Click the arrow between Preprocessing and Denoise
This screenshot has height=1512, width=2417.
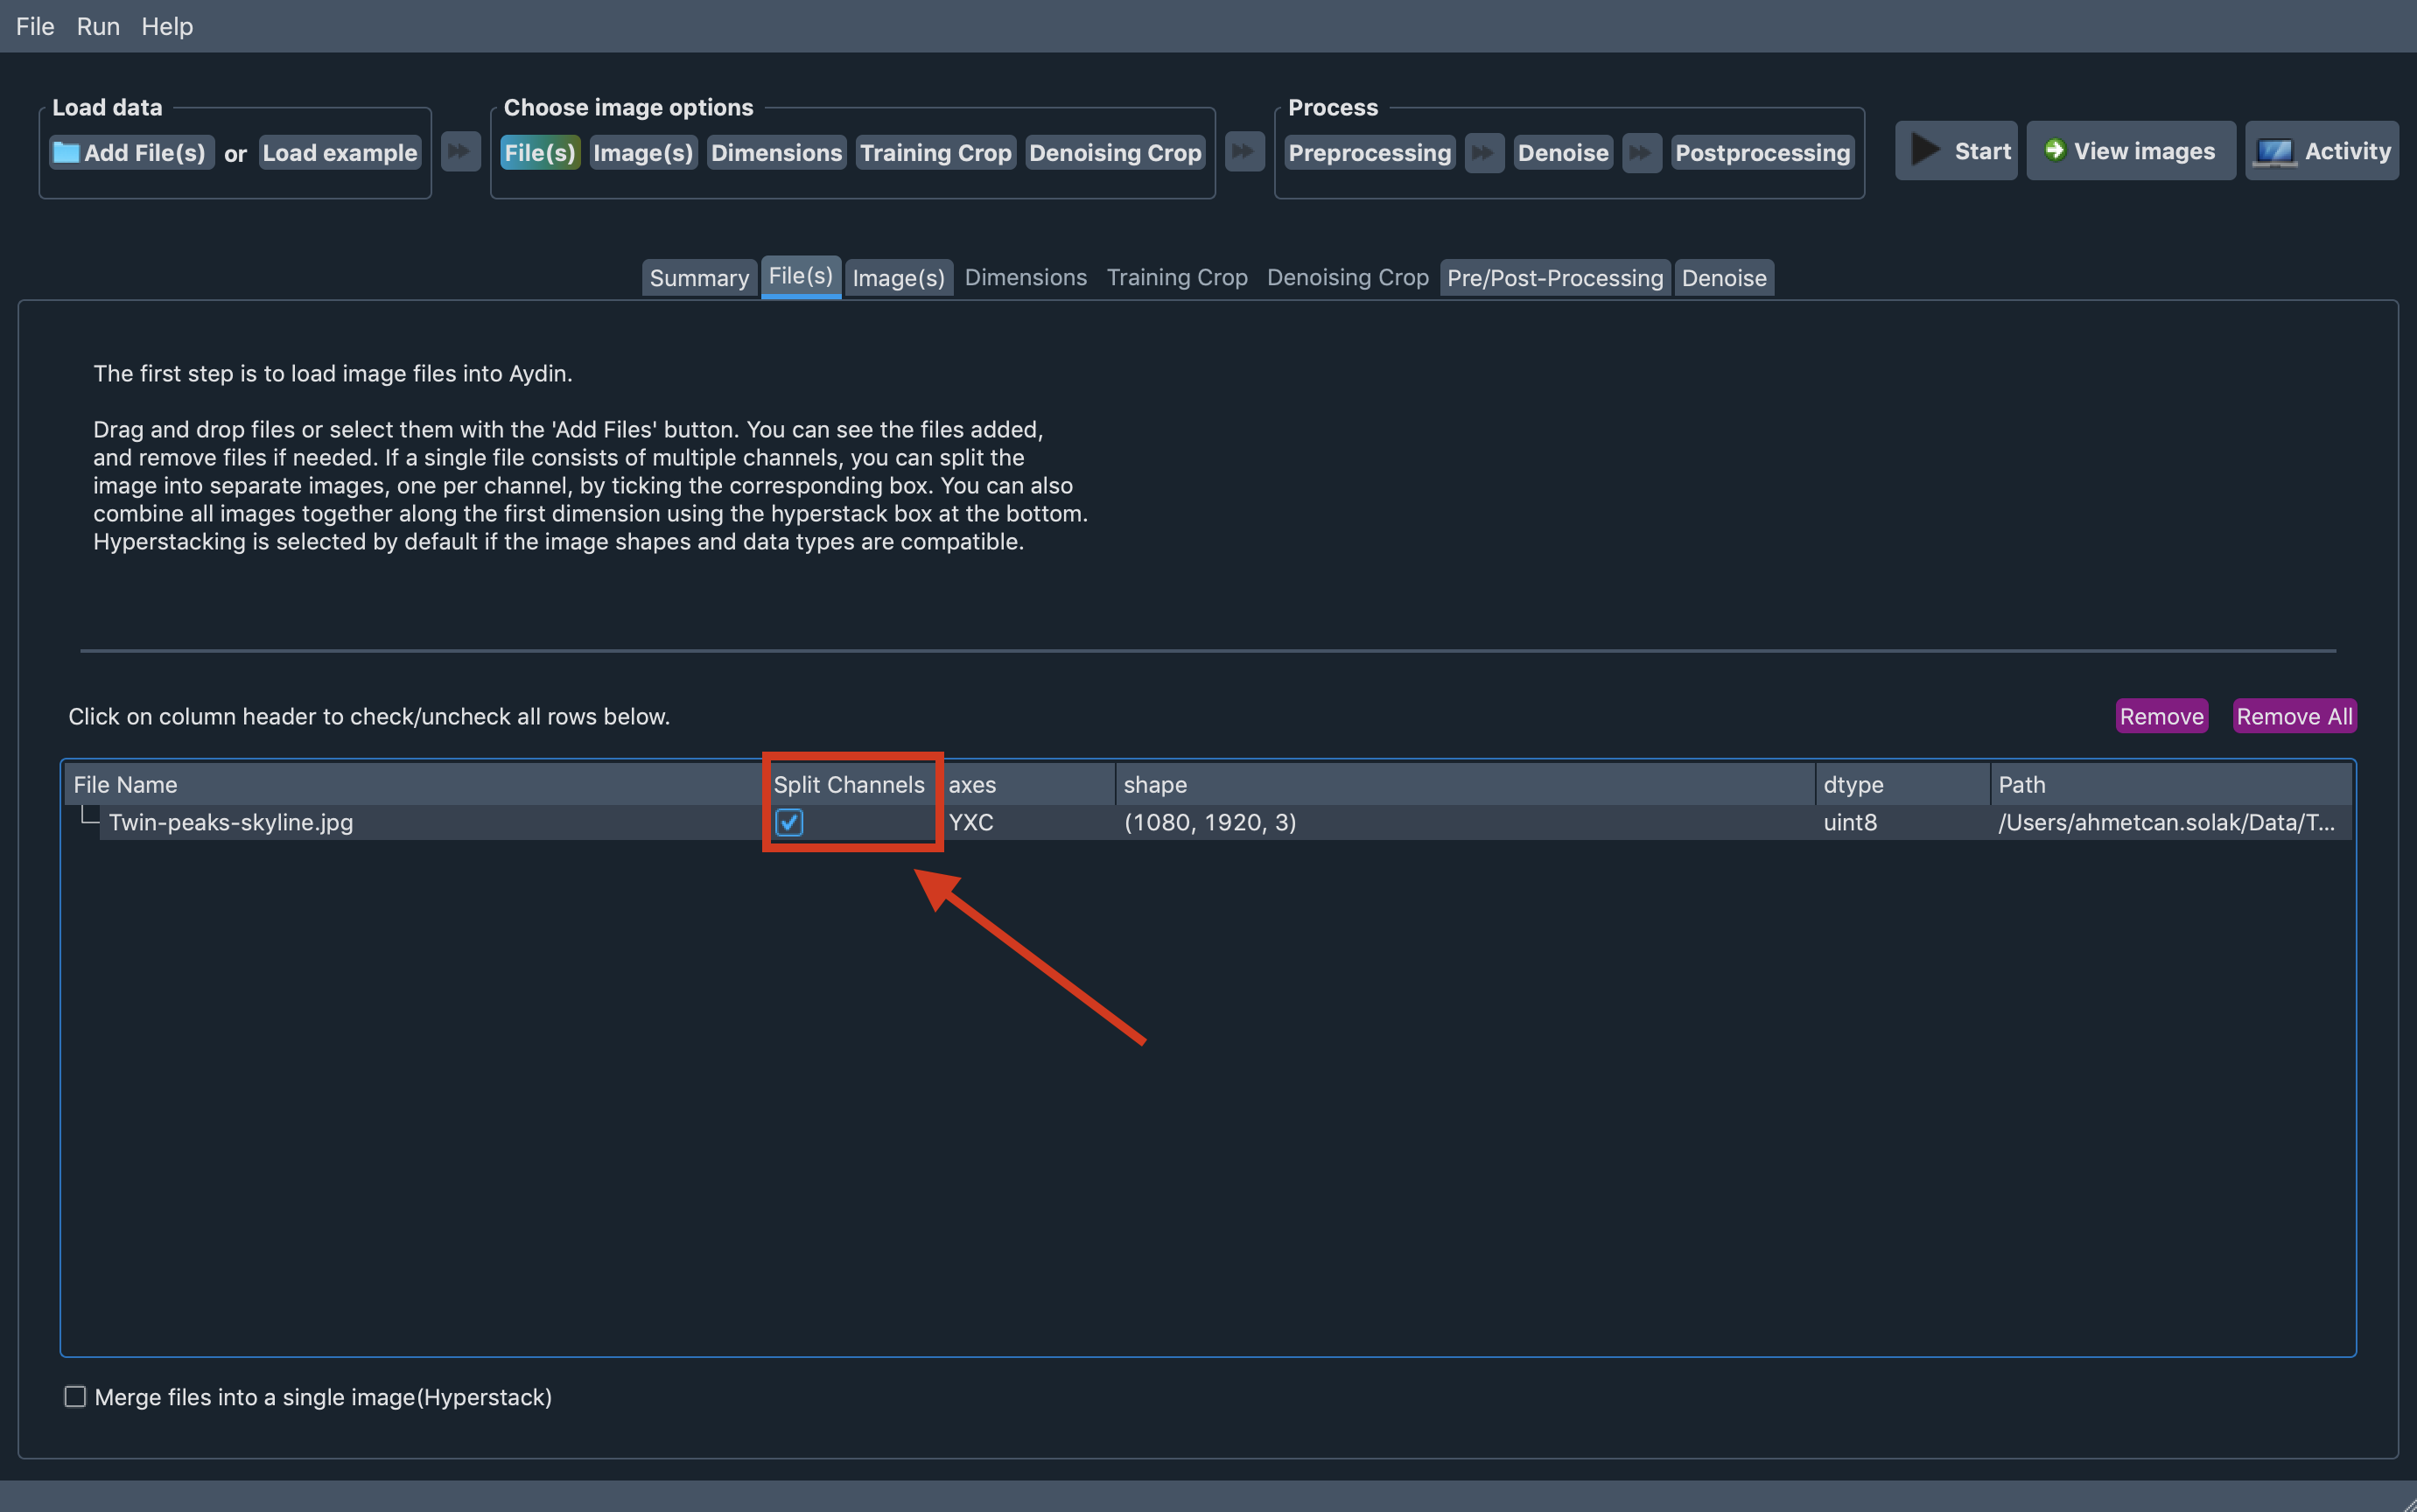click(x=1484, y=153)
